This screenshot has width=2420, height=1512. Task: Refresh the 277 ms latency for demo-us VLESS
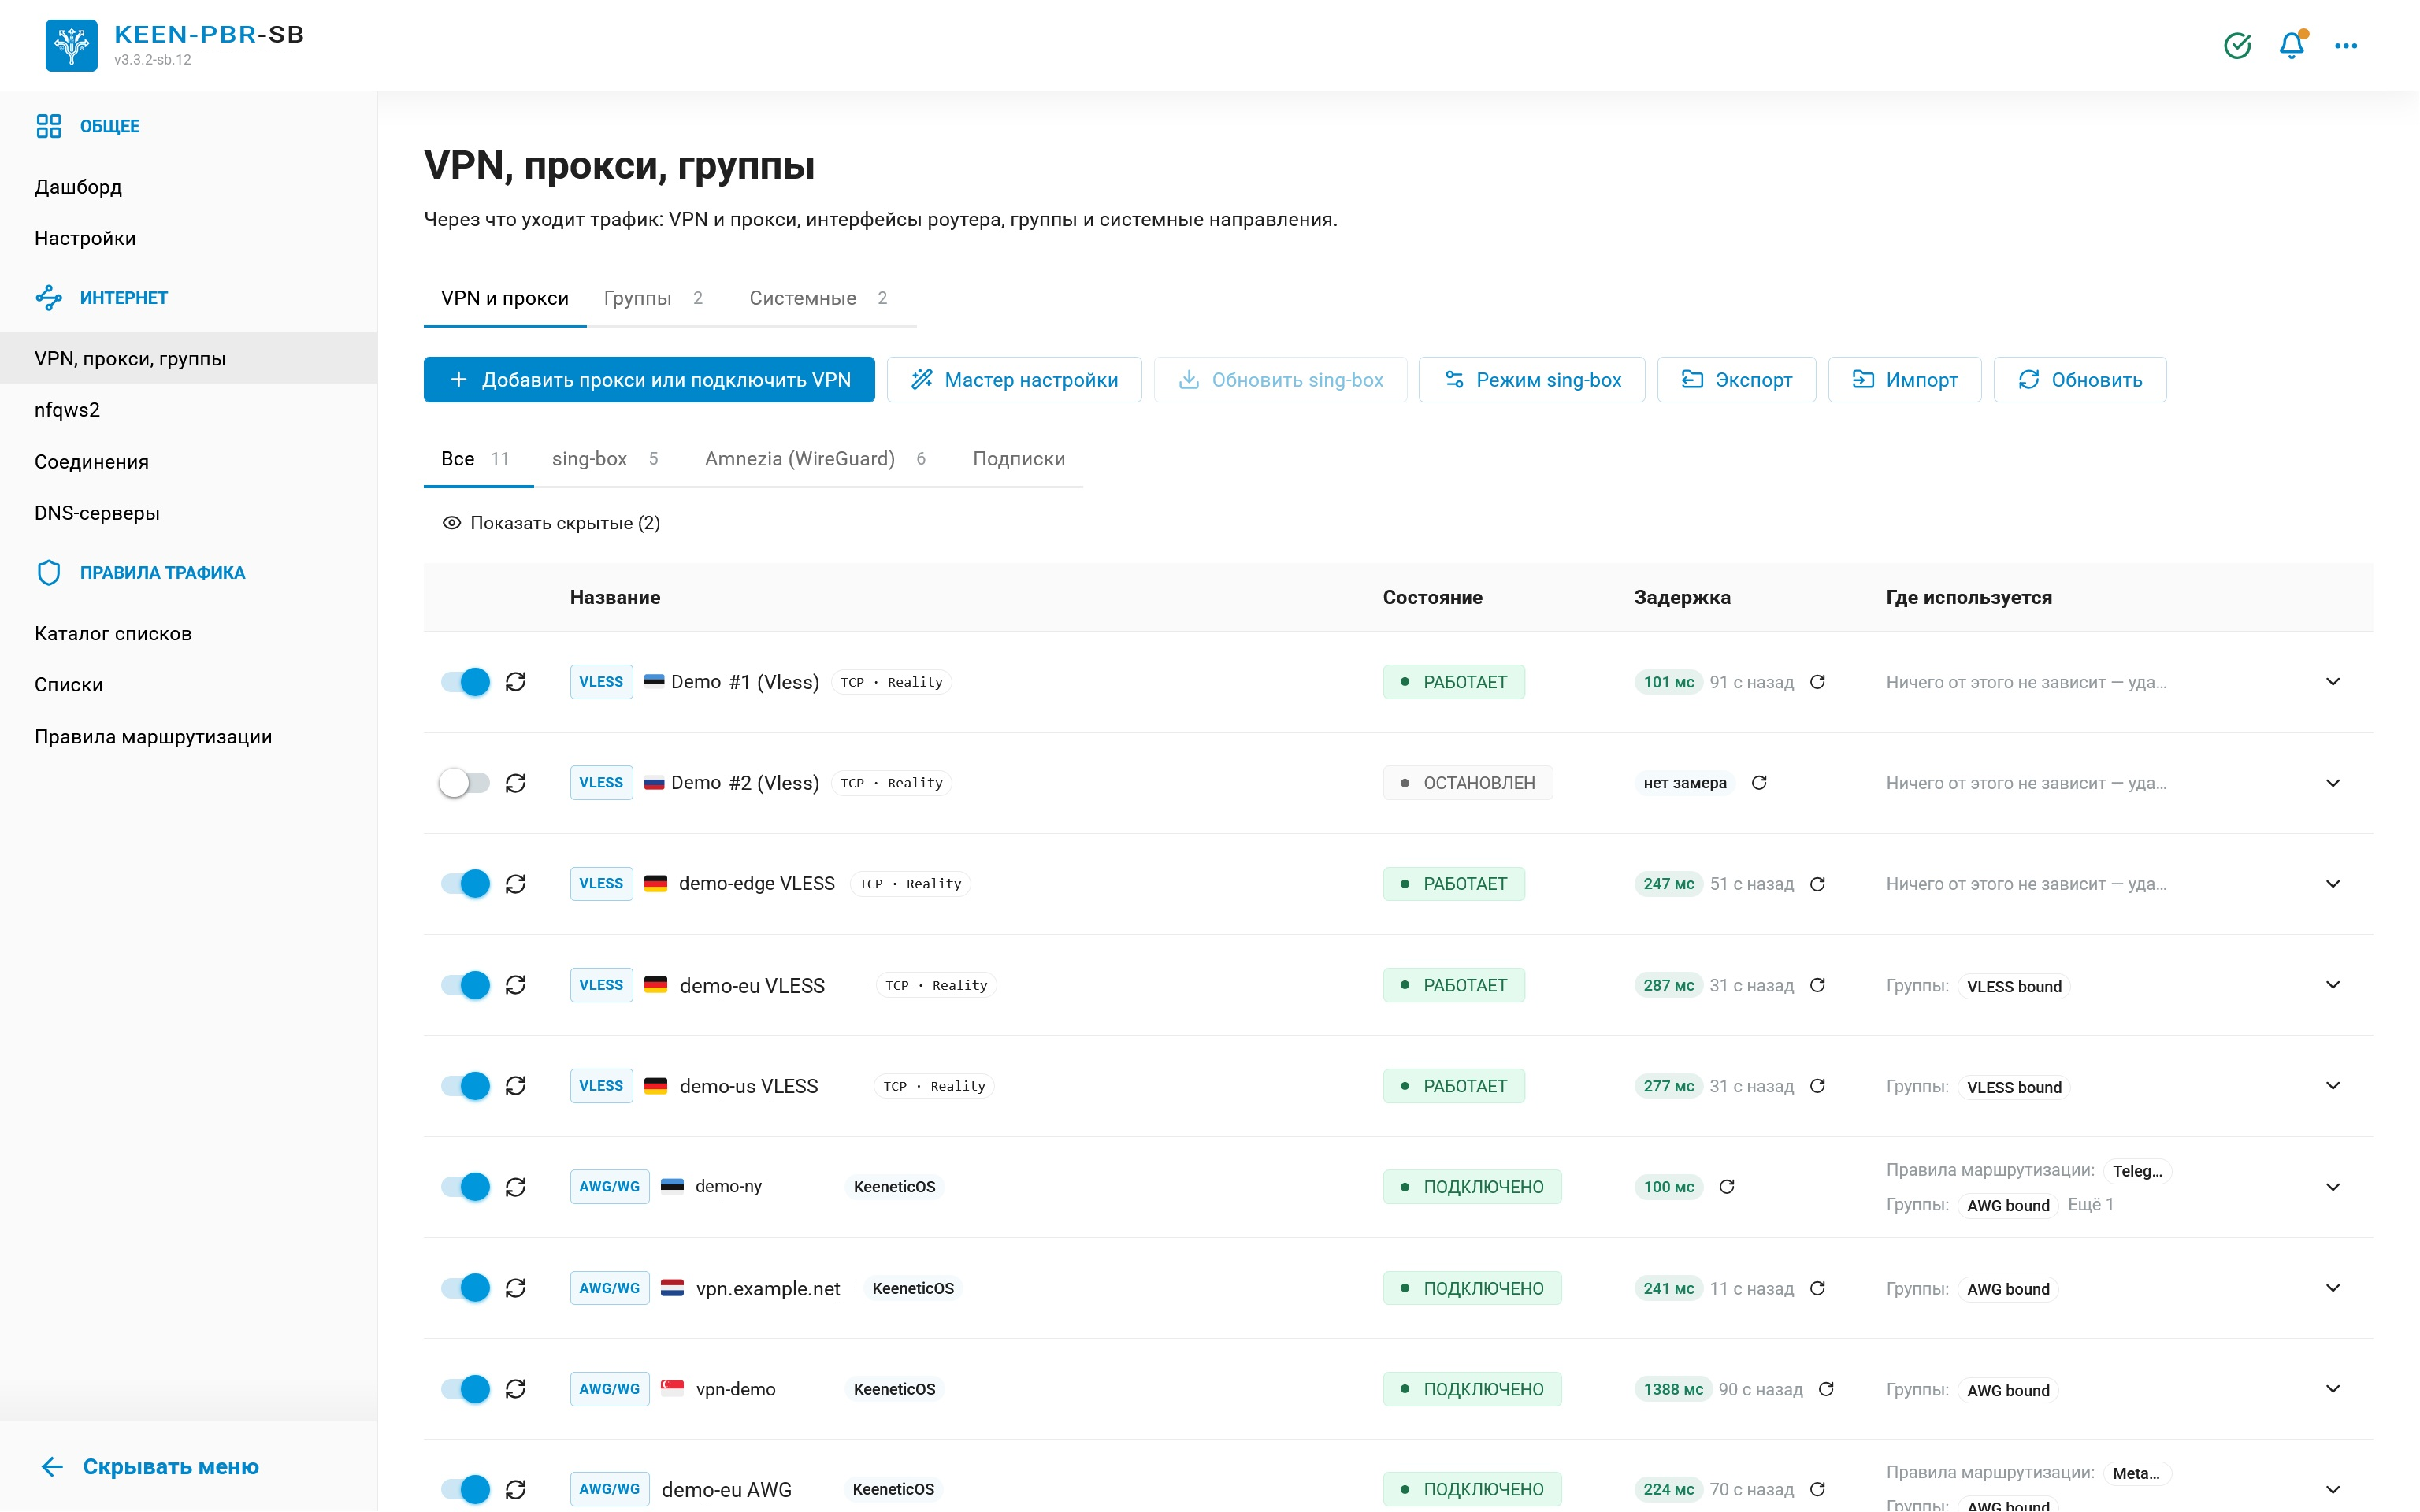tap(1817, 1085)
